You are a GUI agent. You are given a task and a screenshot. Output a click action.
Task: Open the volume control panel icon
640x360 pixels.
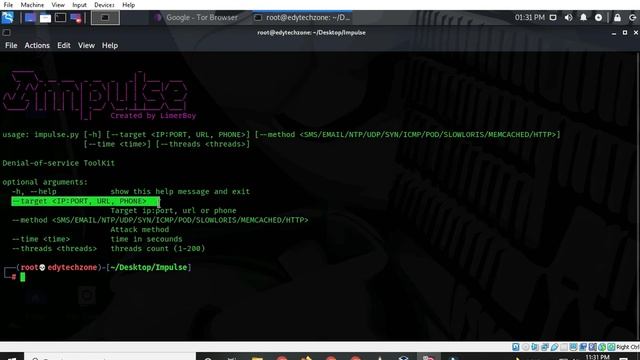point(568,18)
